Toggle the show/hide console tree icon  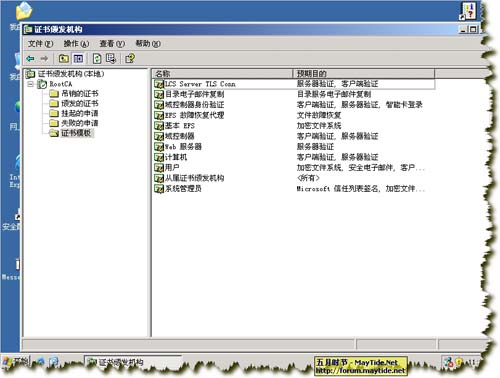click(78, 59)
